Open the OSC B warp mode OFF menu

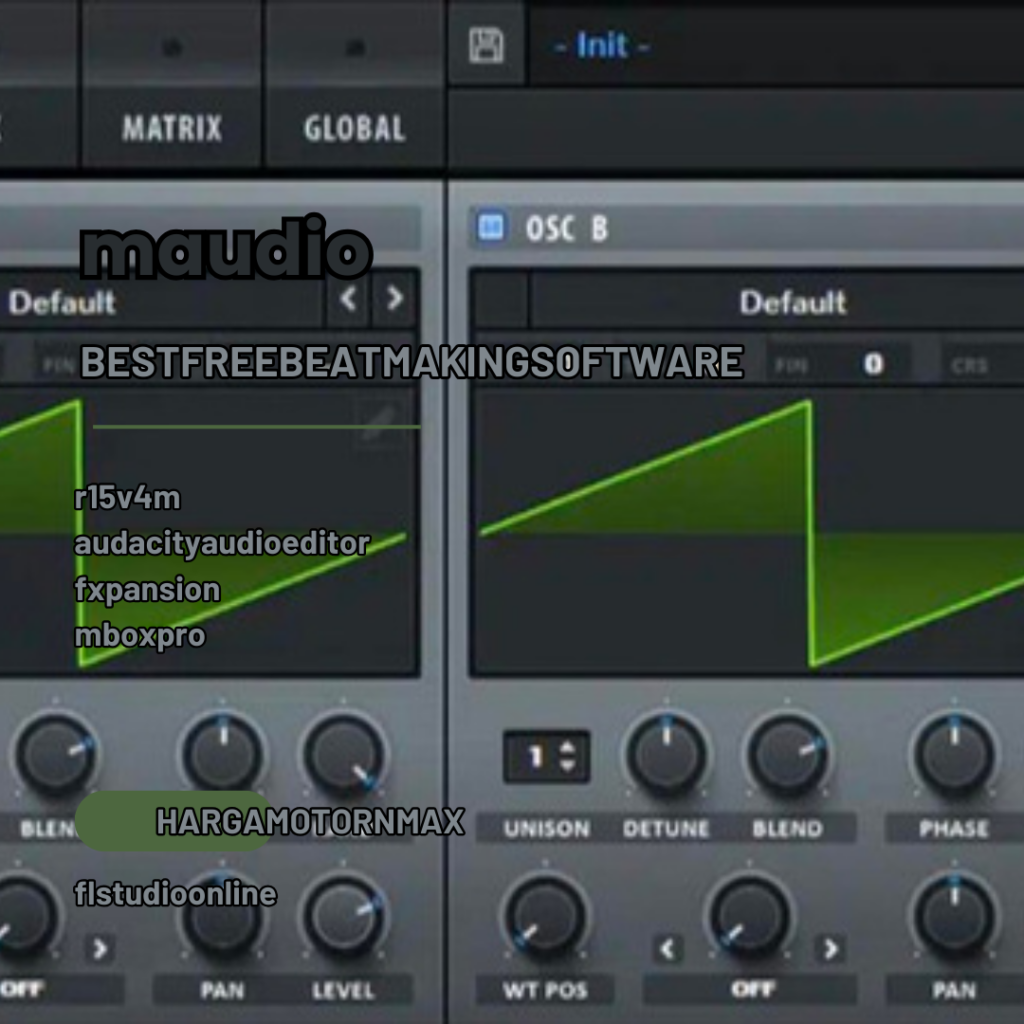750,990
